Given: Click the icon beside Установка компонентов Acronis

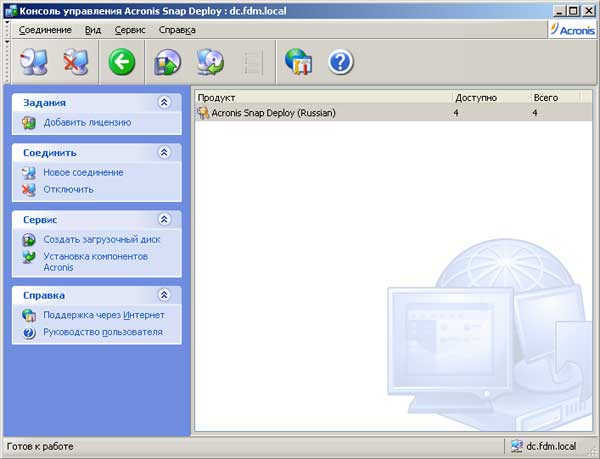Looking at the screenshot, I should pos(29,257).
